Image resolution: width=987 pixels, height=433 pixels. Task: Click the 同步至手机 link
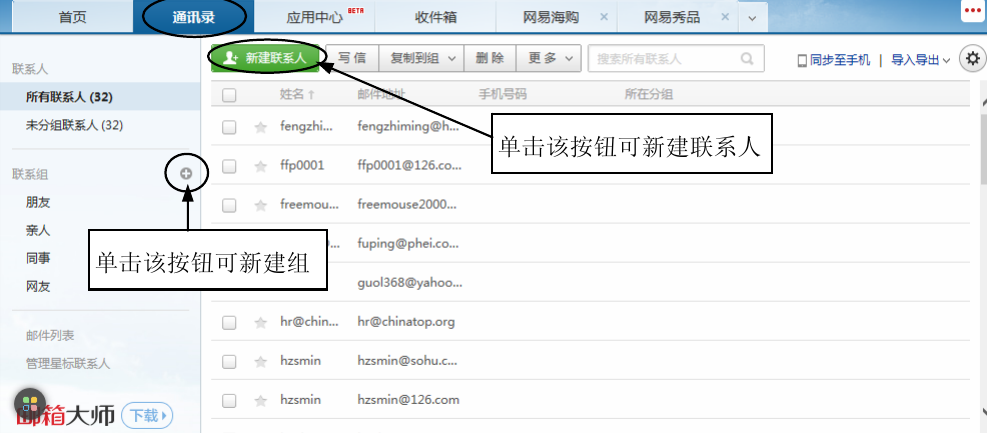[x=840, y=60]
